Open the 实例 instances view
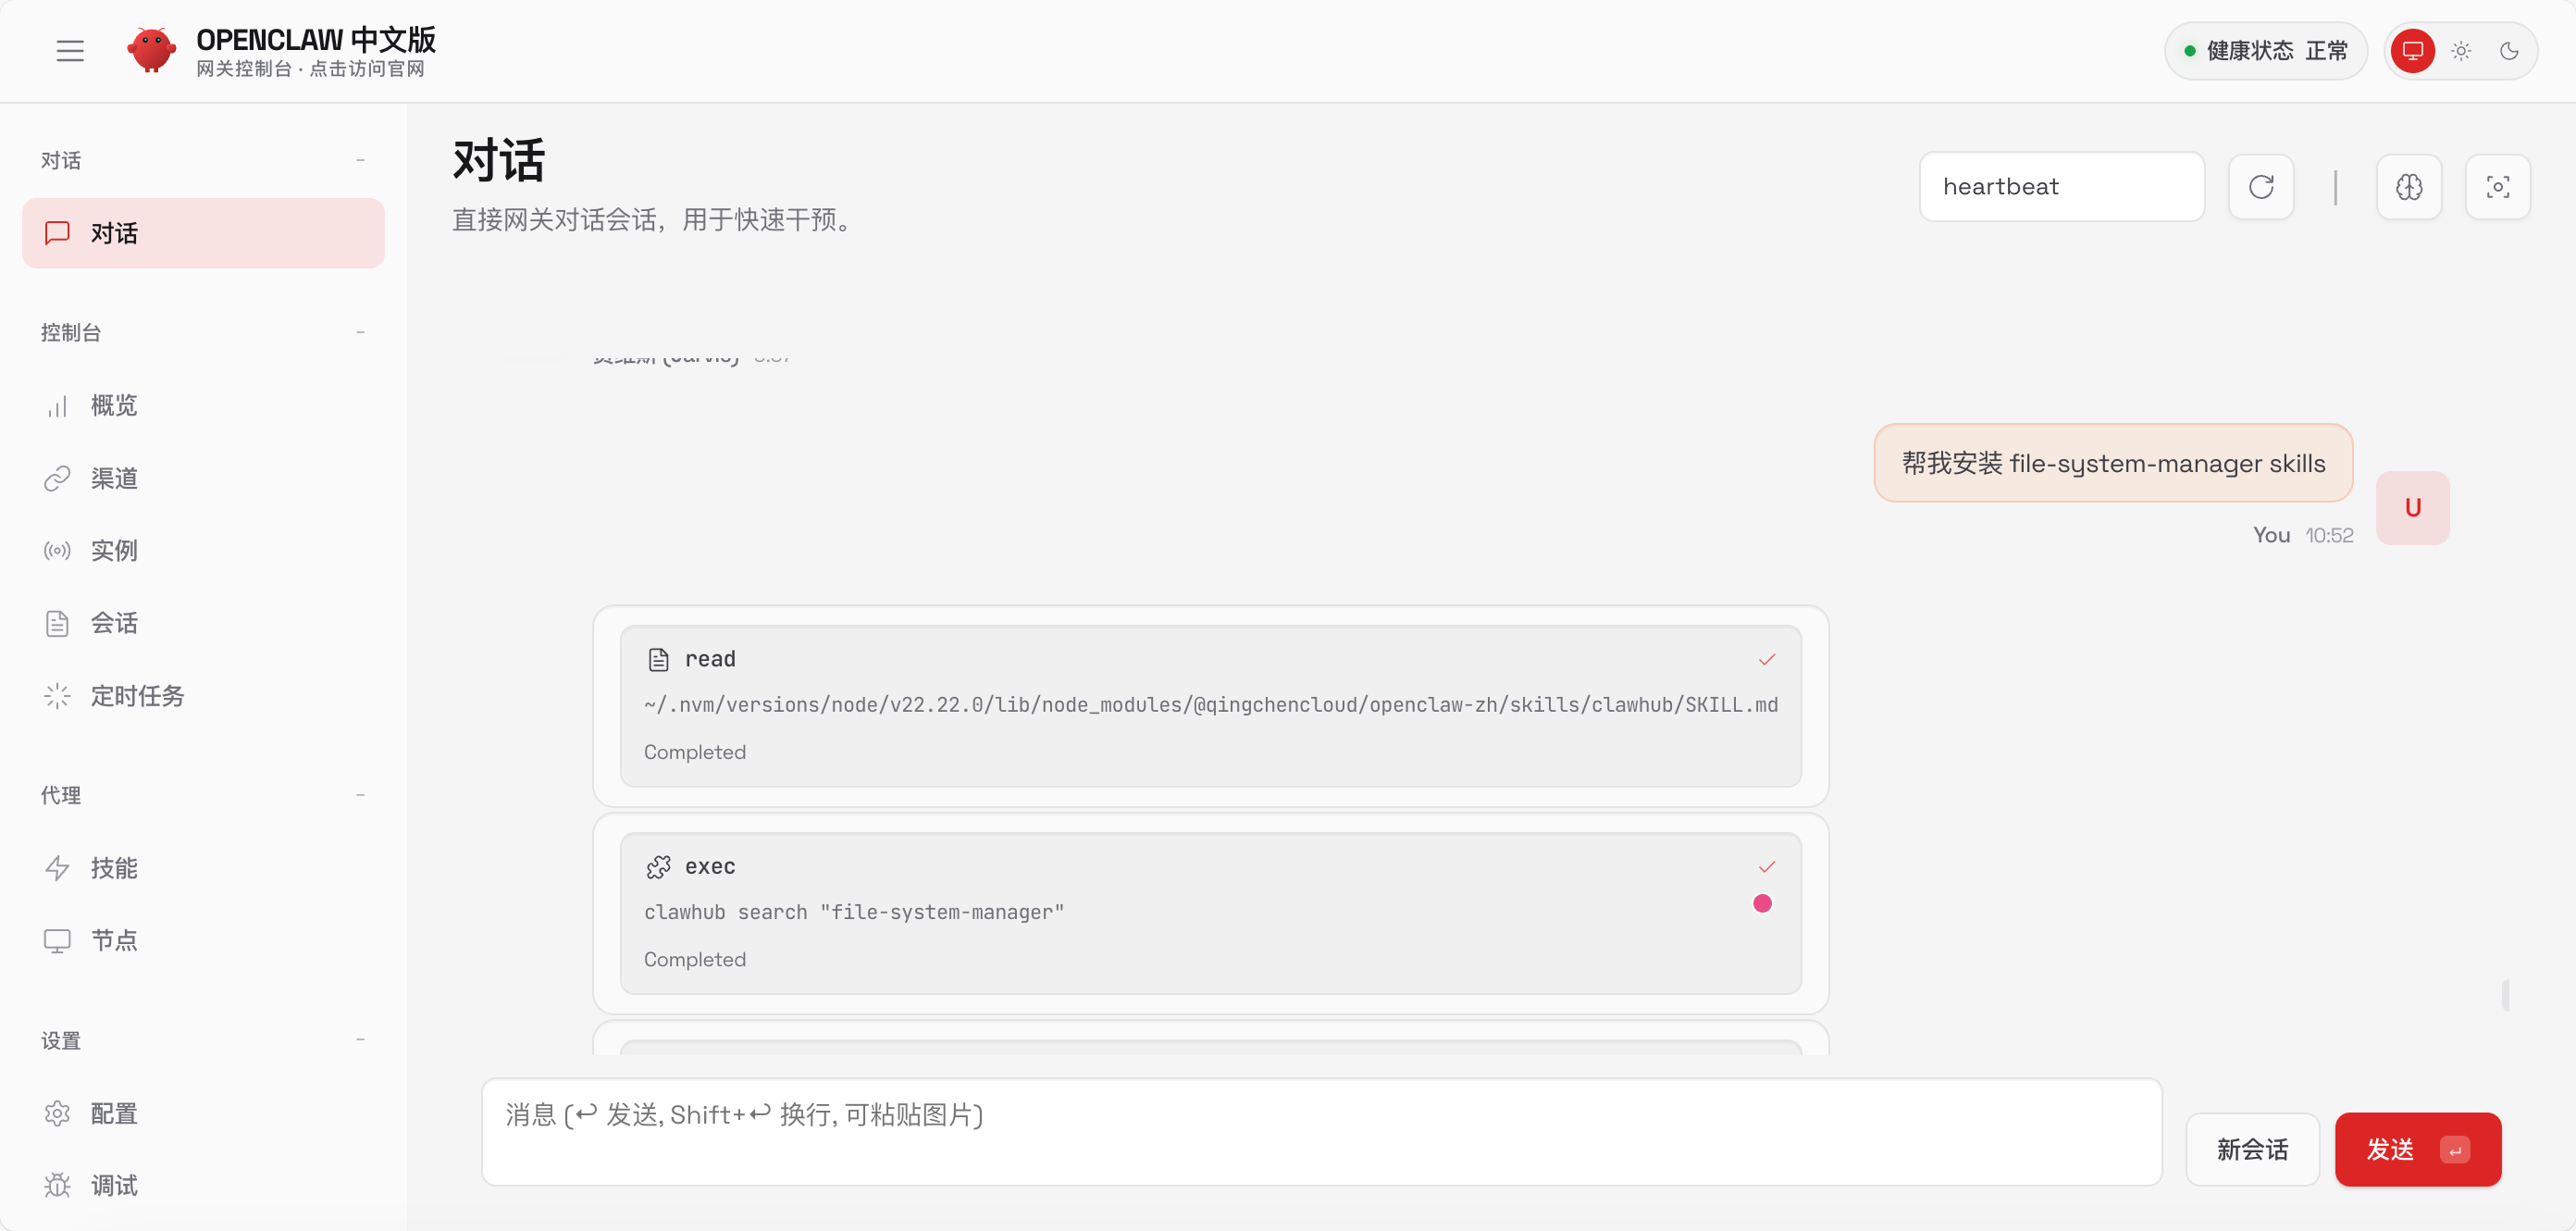Screen dimensions: 2576x1231 114,550
